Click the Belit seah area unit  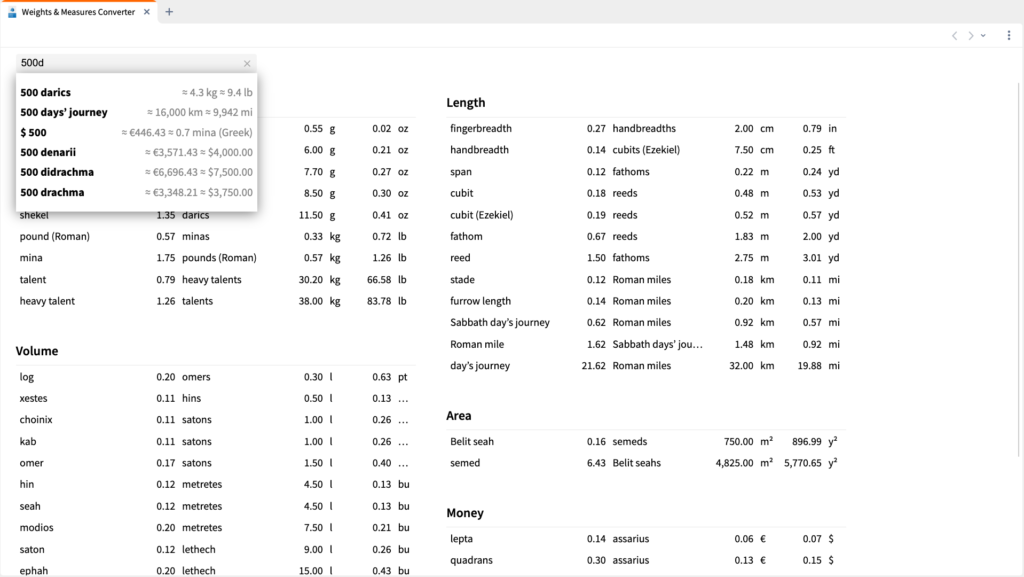point(472,442)
